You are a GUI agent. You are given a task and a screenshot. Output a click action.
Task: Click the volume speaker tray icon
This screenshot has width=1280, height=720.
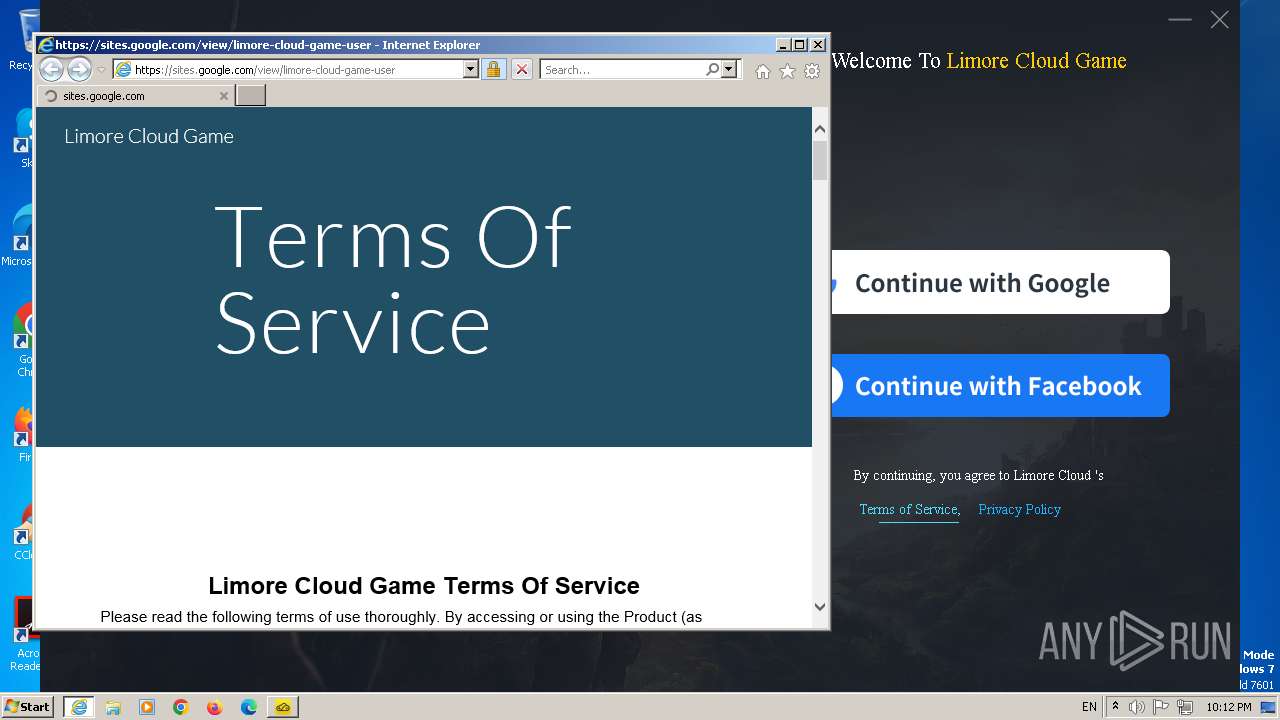click(1137, 707)
